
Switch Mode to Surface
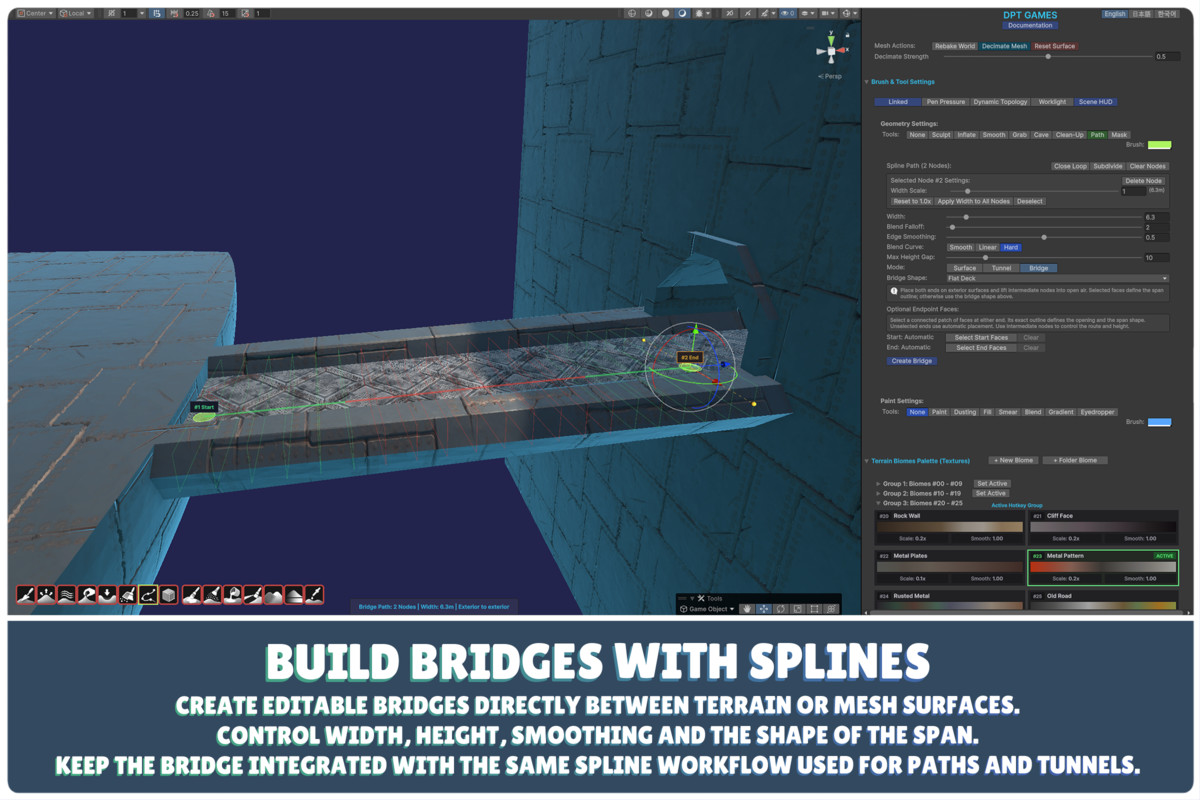(x=964, y=268)
